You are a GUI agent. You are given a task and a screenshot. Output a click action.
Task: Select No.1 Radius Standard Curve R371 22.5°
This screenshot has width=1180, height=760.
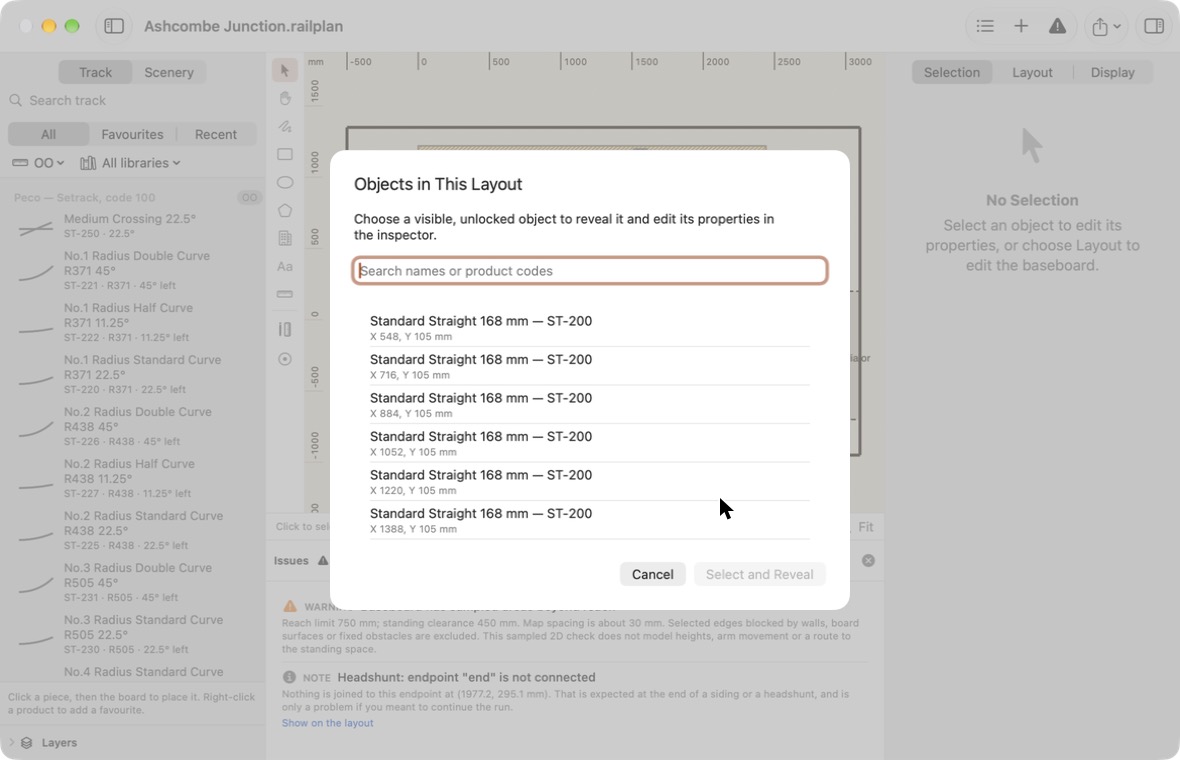[133, 374]
